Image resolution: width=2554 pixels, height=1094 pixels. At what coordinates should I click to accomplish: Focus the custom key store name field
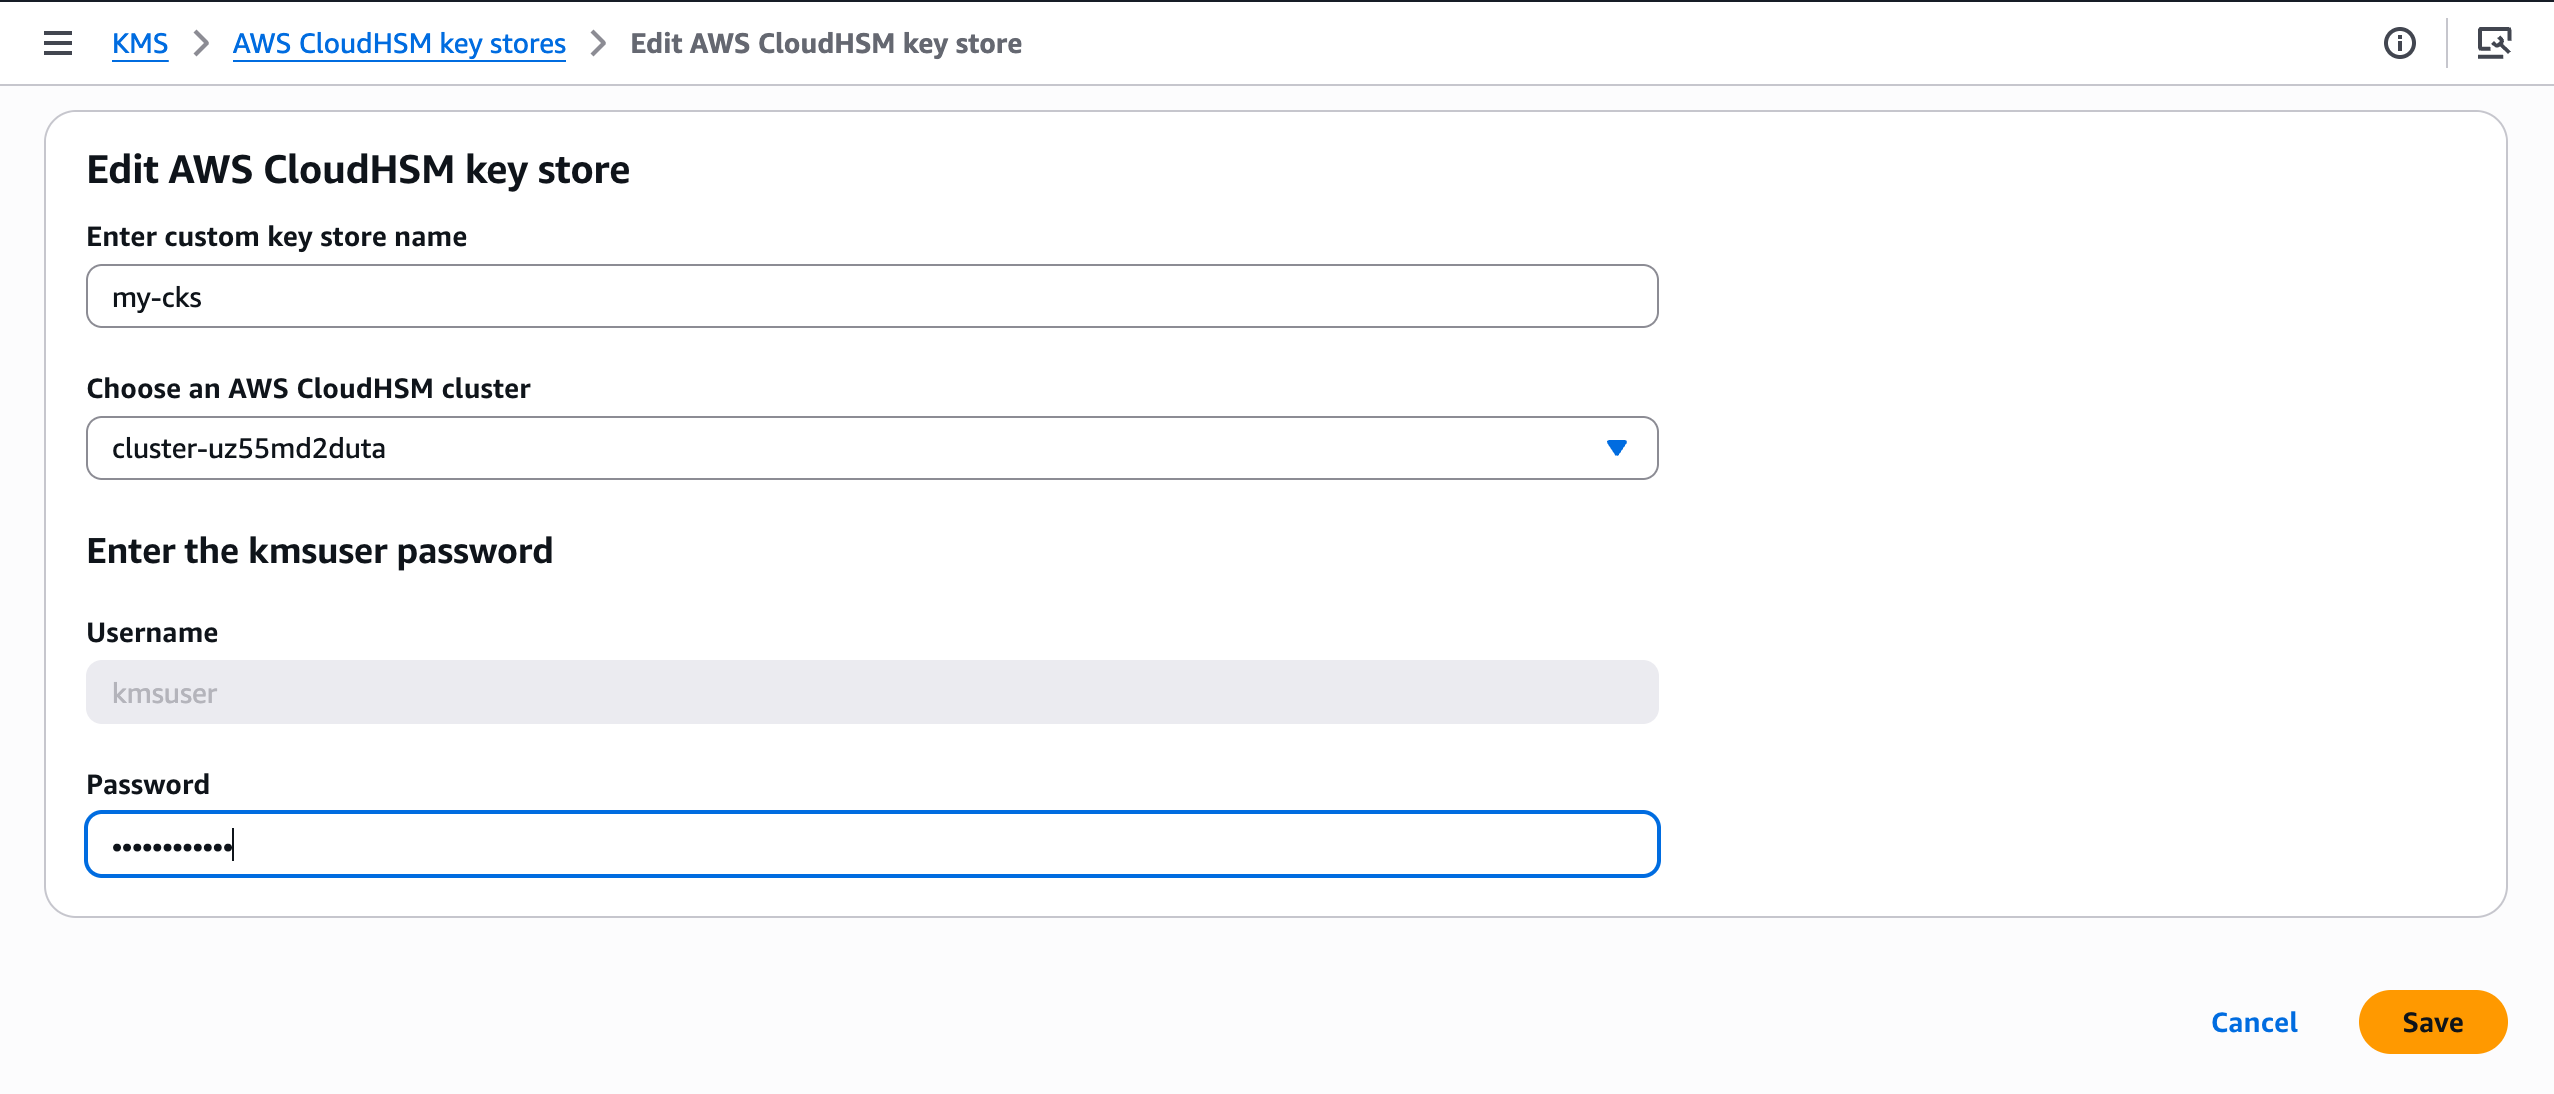[871, 297]
